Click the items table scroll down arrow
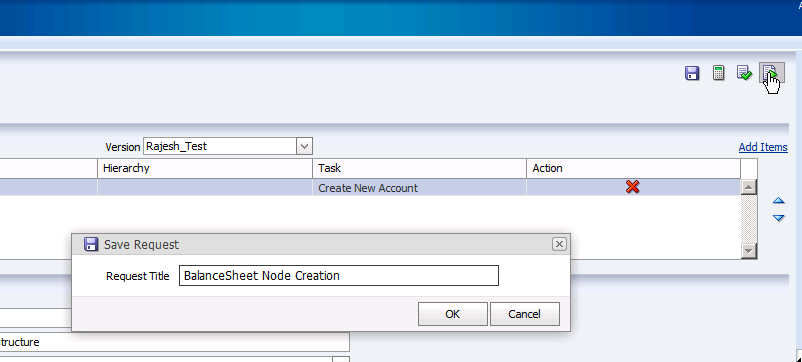Viewport: 802px width, 362px height. pos(748,251)
